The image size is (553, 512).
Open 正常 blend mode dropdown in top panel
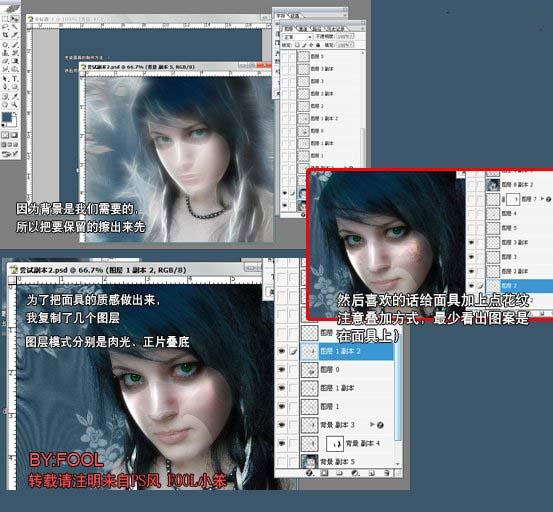(297, 36)
